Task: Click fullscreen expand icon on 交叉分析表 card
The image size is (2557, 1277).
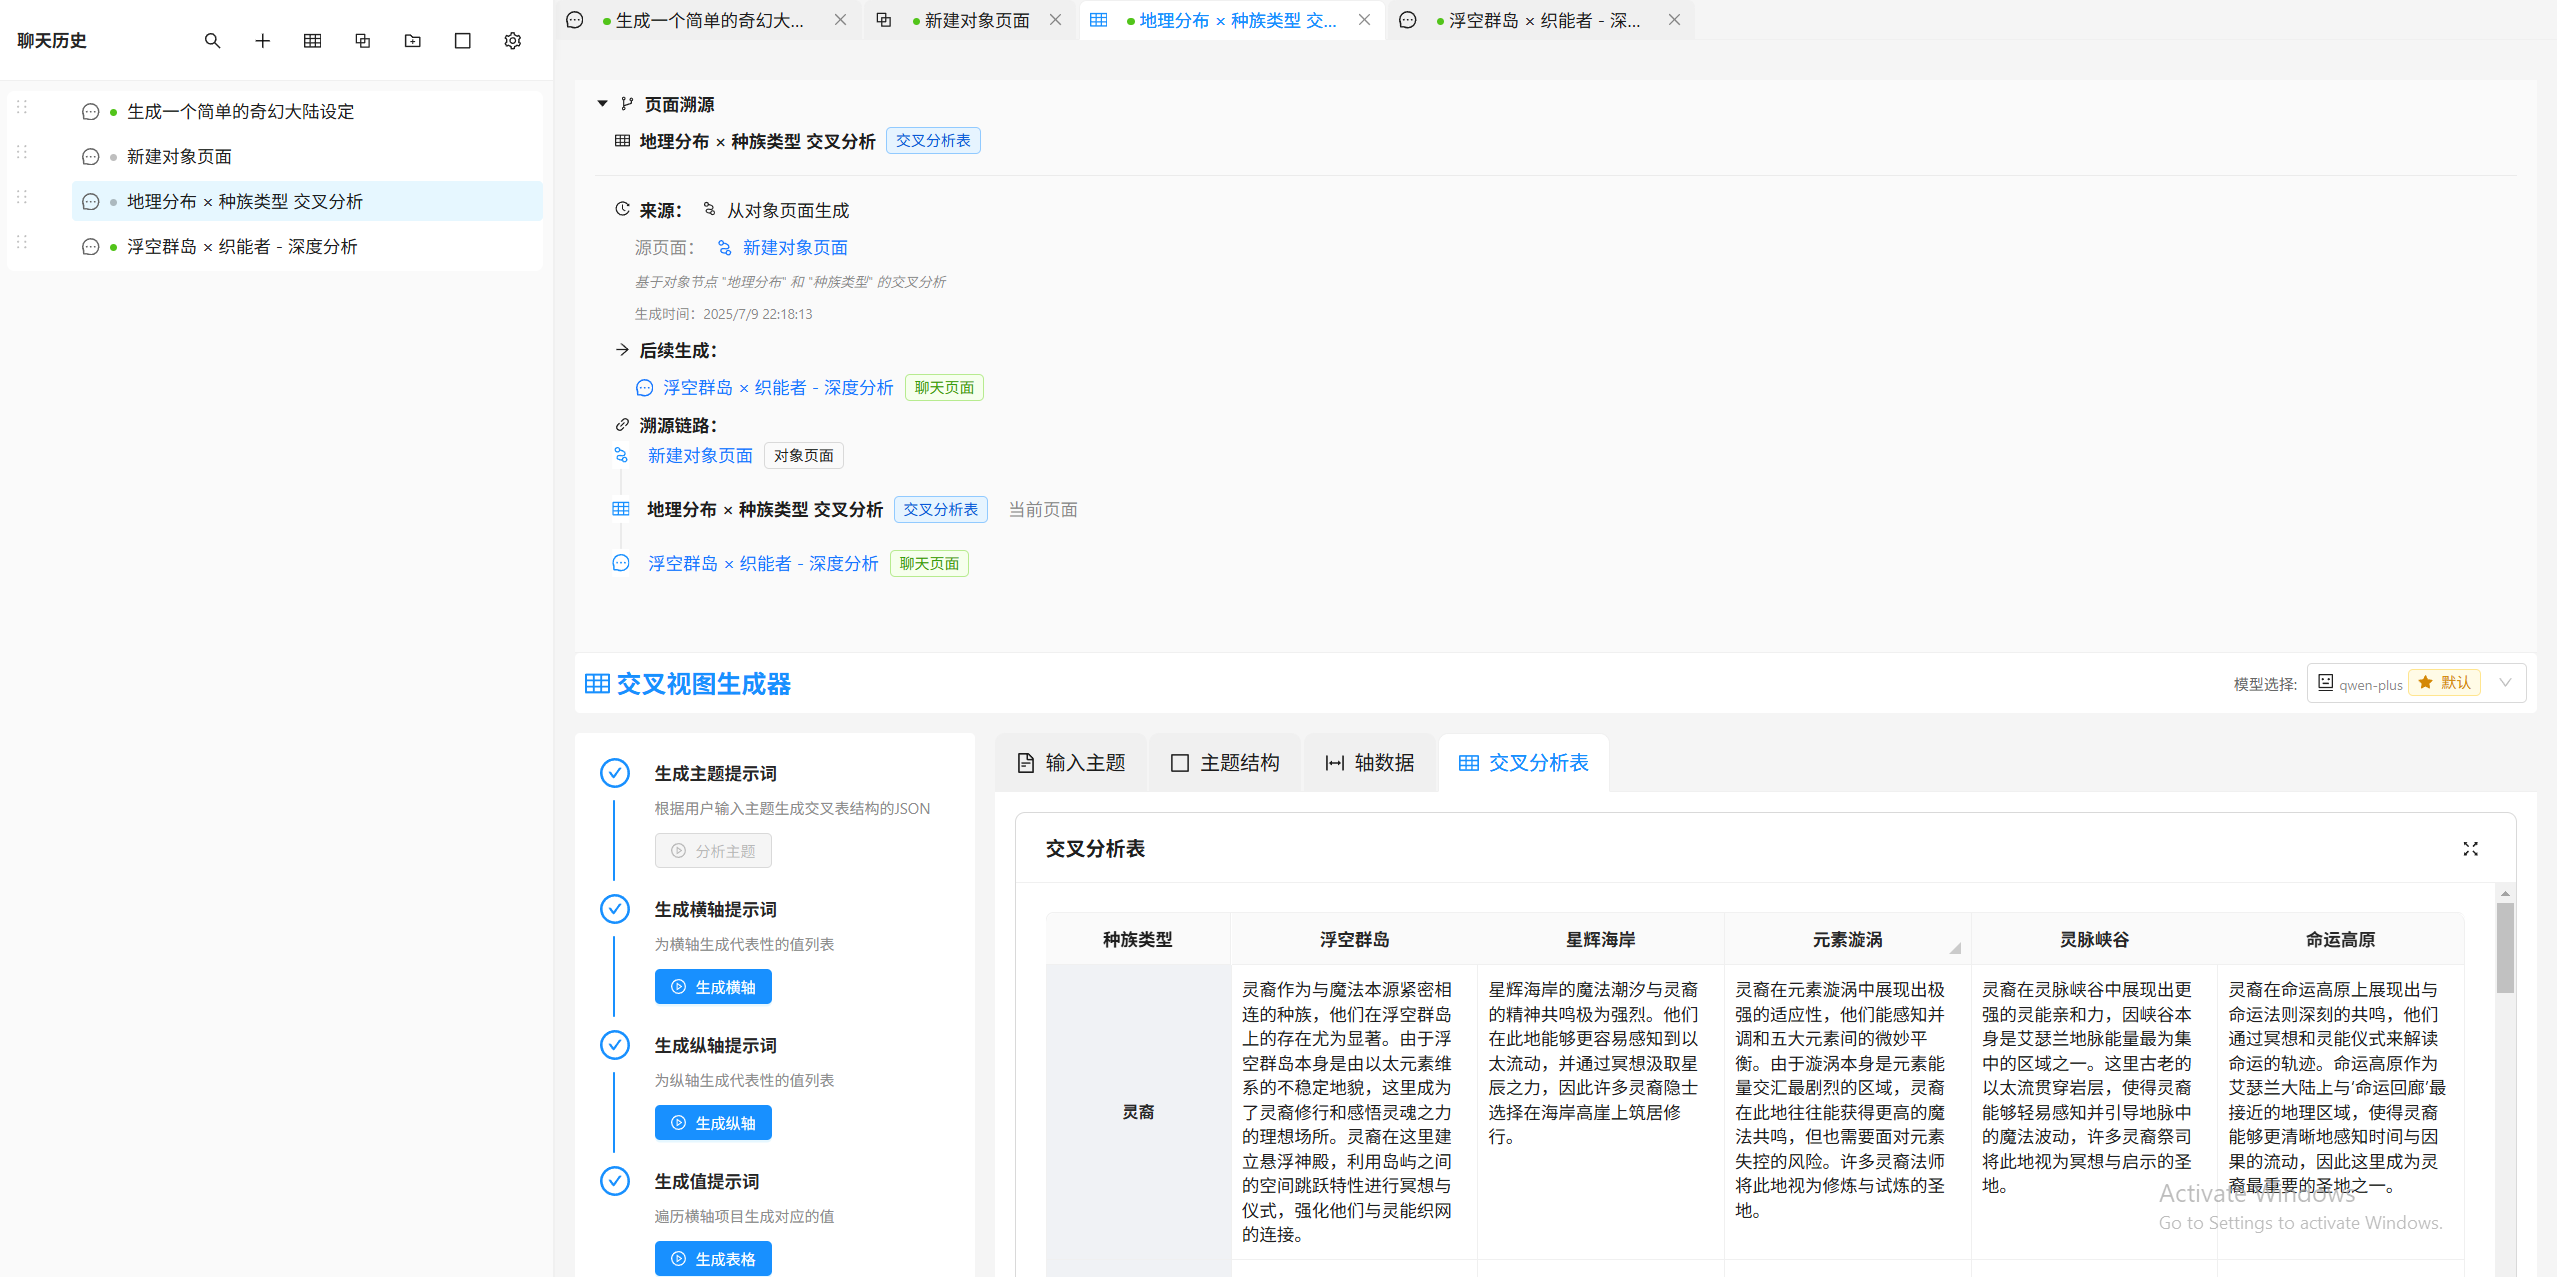Action: point(2470,849)
